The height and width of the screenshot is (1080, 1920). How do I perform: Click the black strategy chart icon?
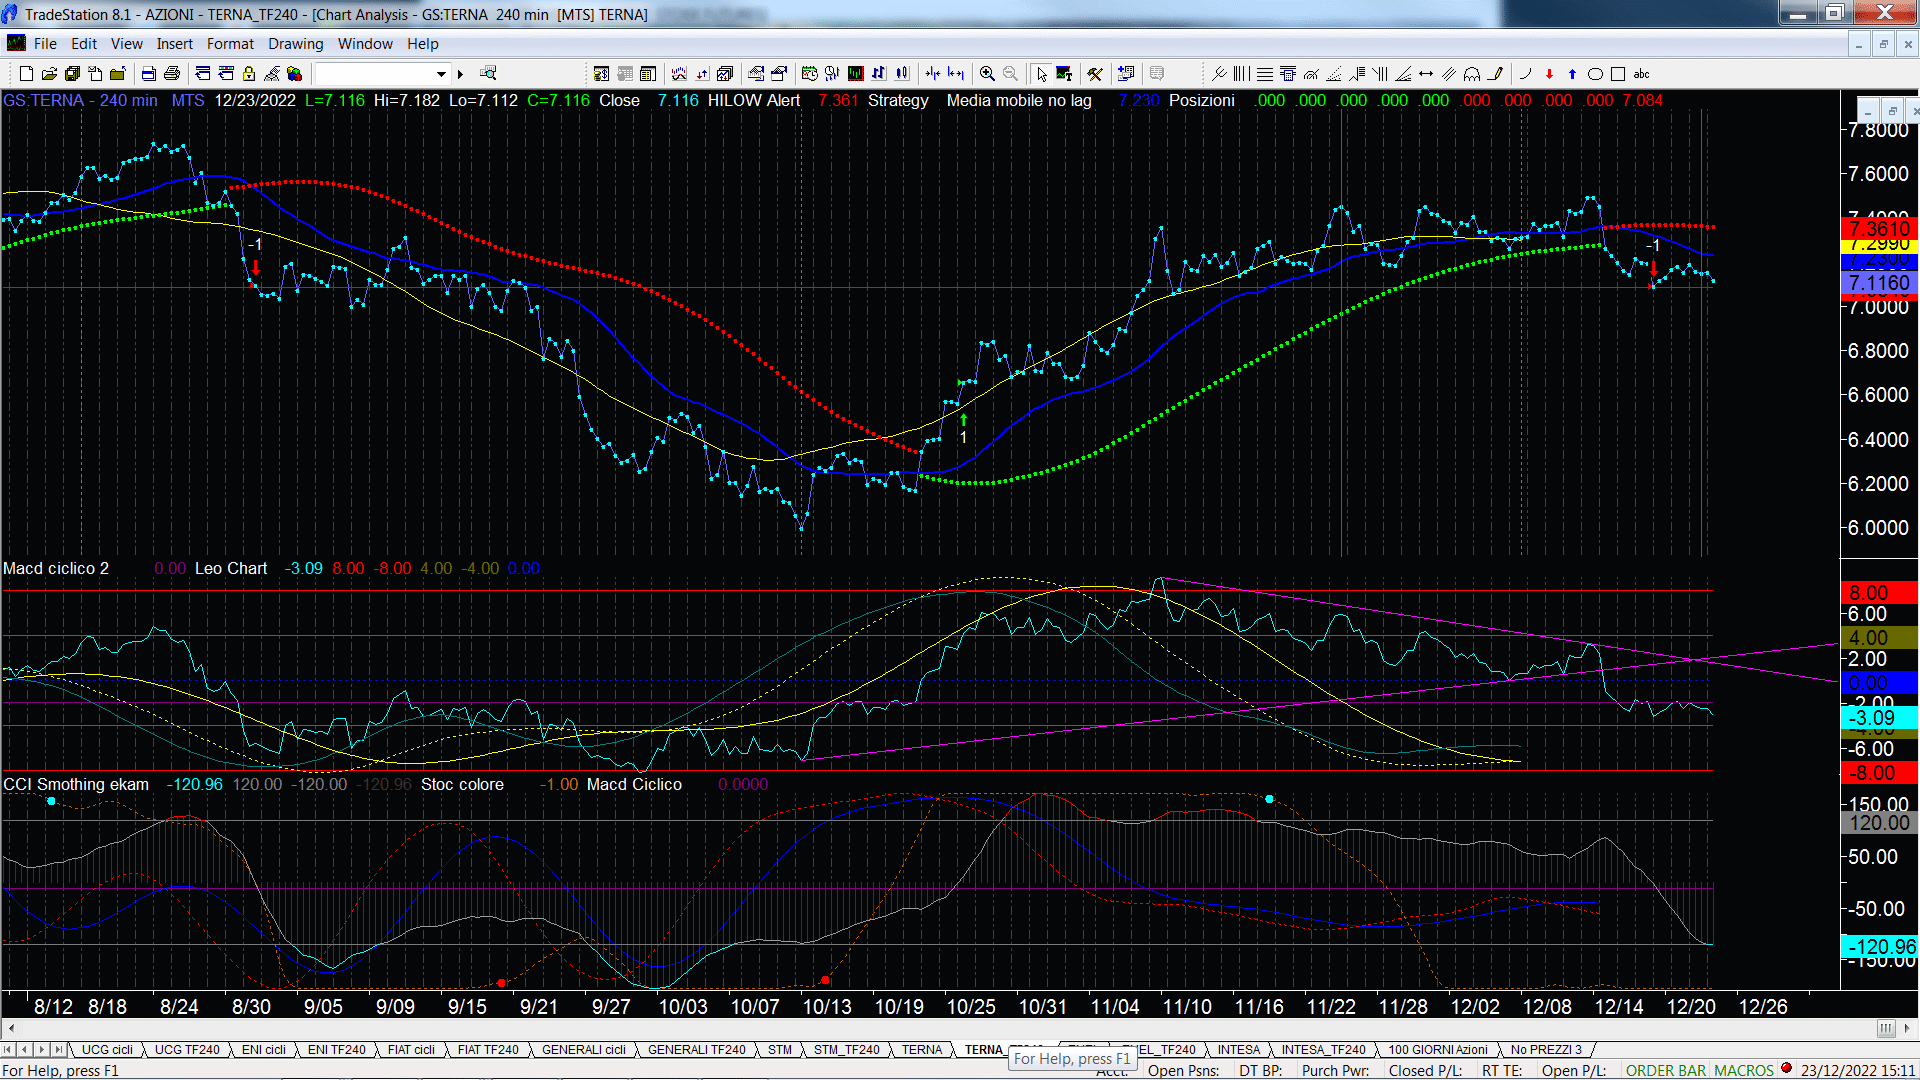[855, 74]
